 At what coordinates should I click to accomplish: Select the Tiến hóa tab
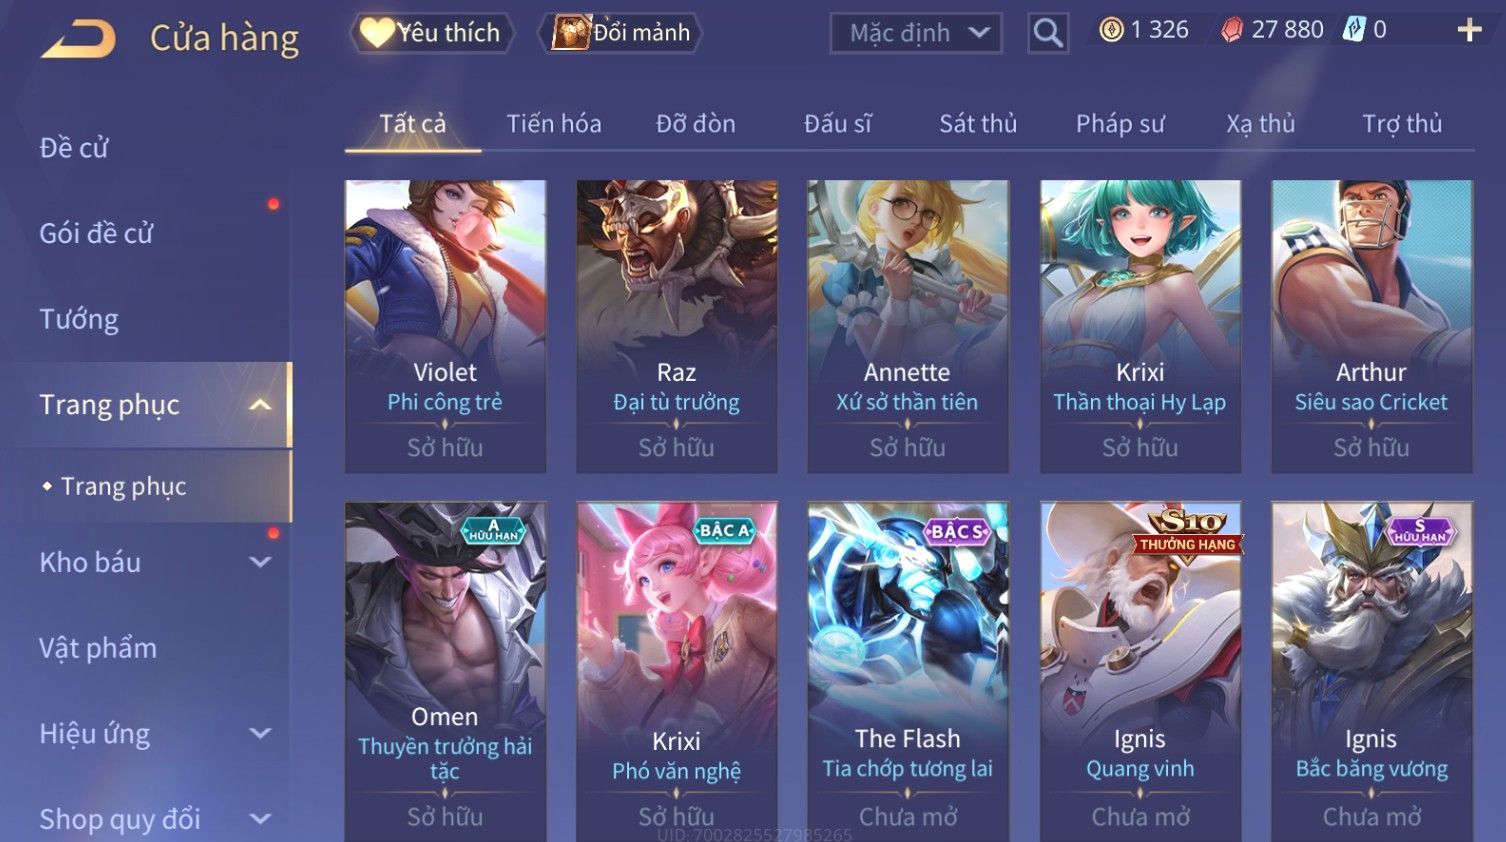point(554,123)
